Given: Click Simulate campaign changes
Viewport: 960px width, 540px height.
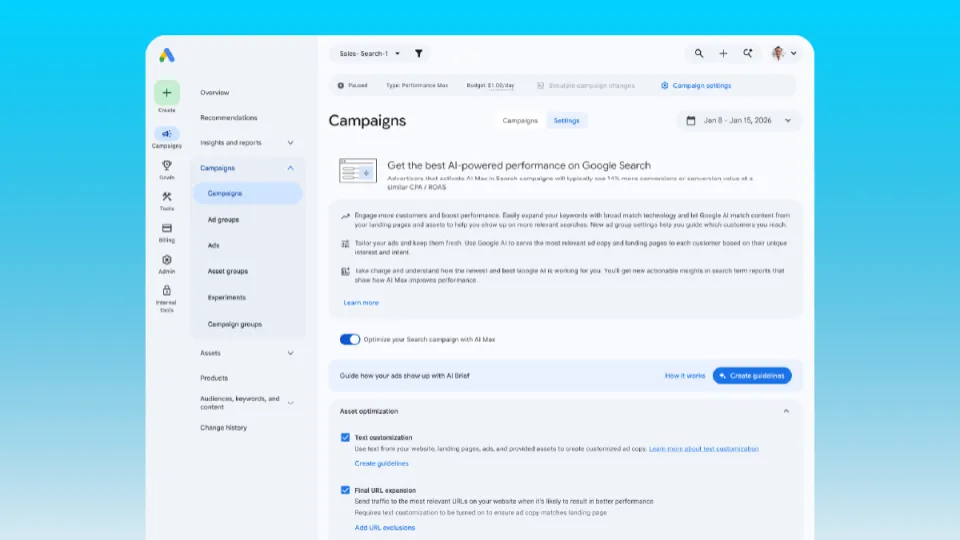Looking at the screenshot, I should [586, 86].
